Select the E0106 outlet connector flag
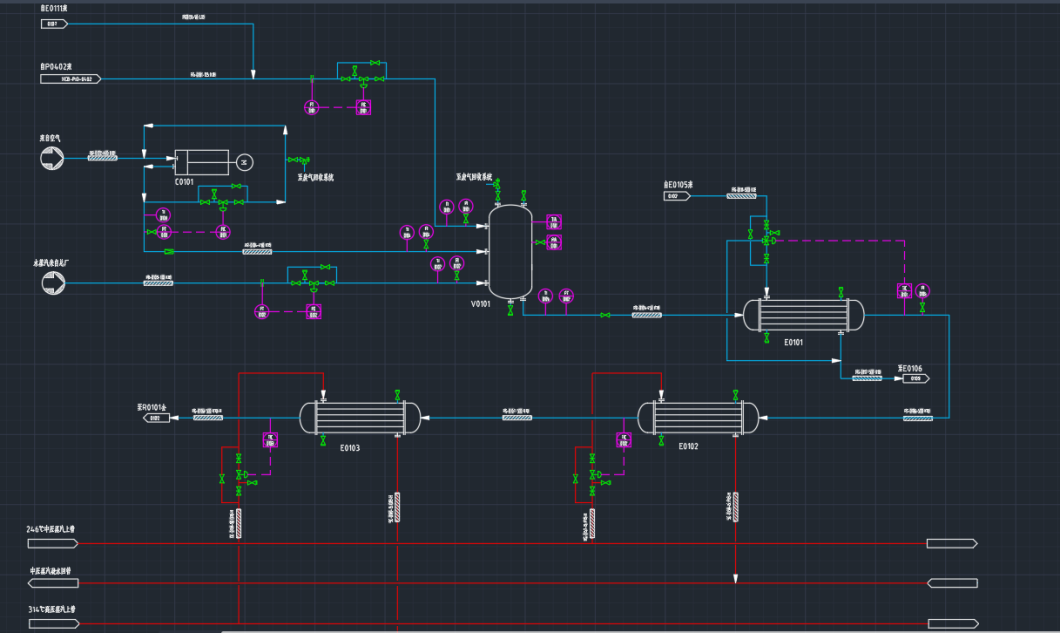Screen dimensions: 1060x633 914,379
